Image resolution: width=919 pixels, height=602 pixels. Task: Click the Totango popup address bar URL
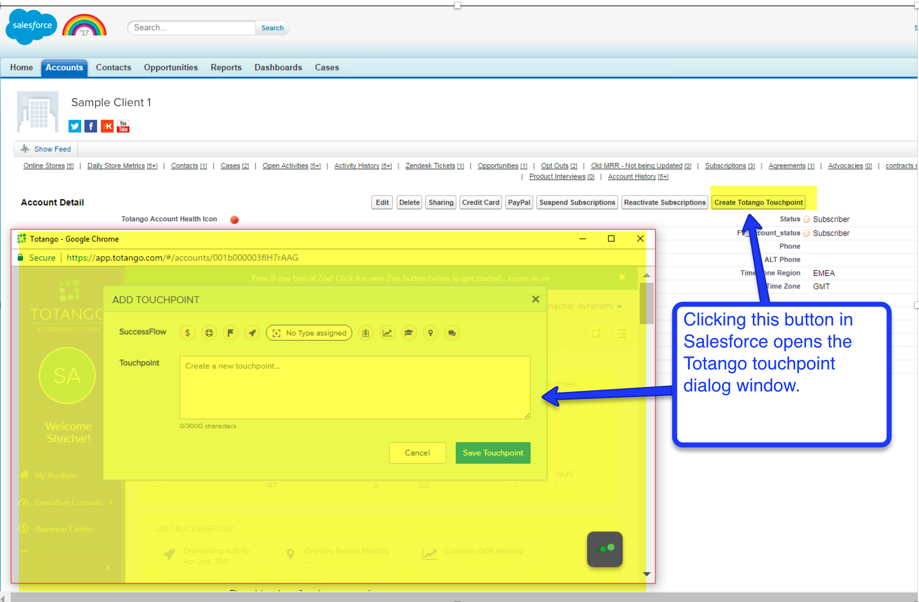[x=182, y=257]
